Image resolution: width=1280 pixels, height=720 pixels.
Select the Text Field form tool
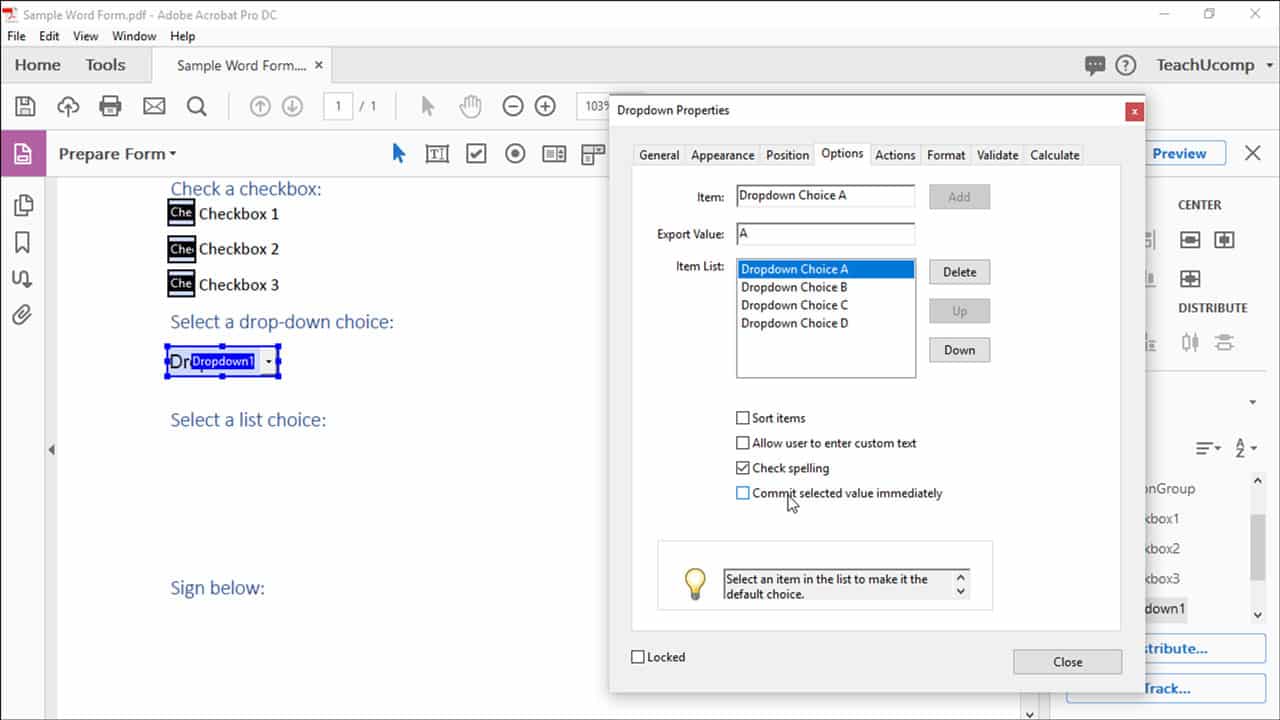coord(437,153)
